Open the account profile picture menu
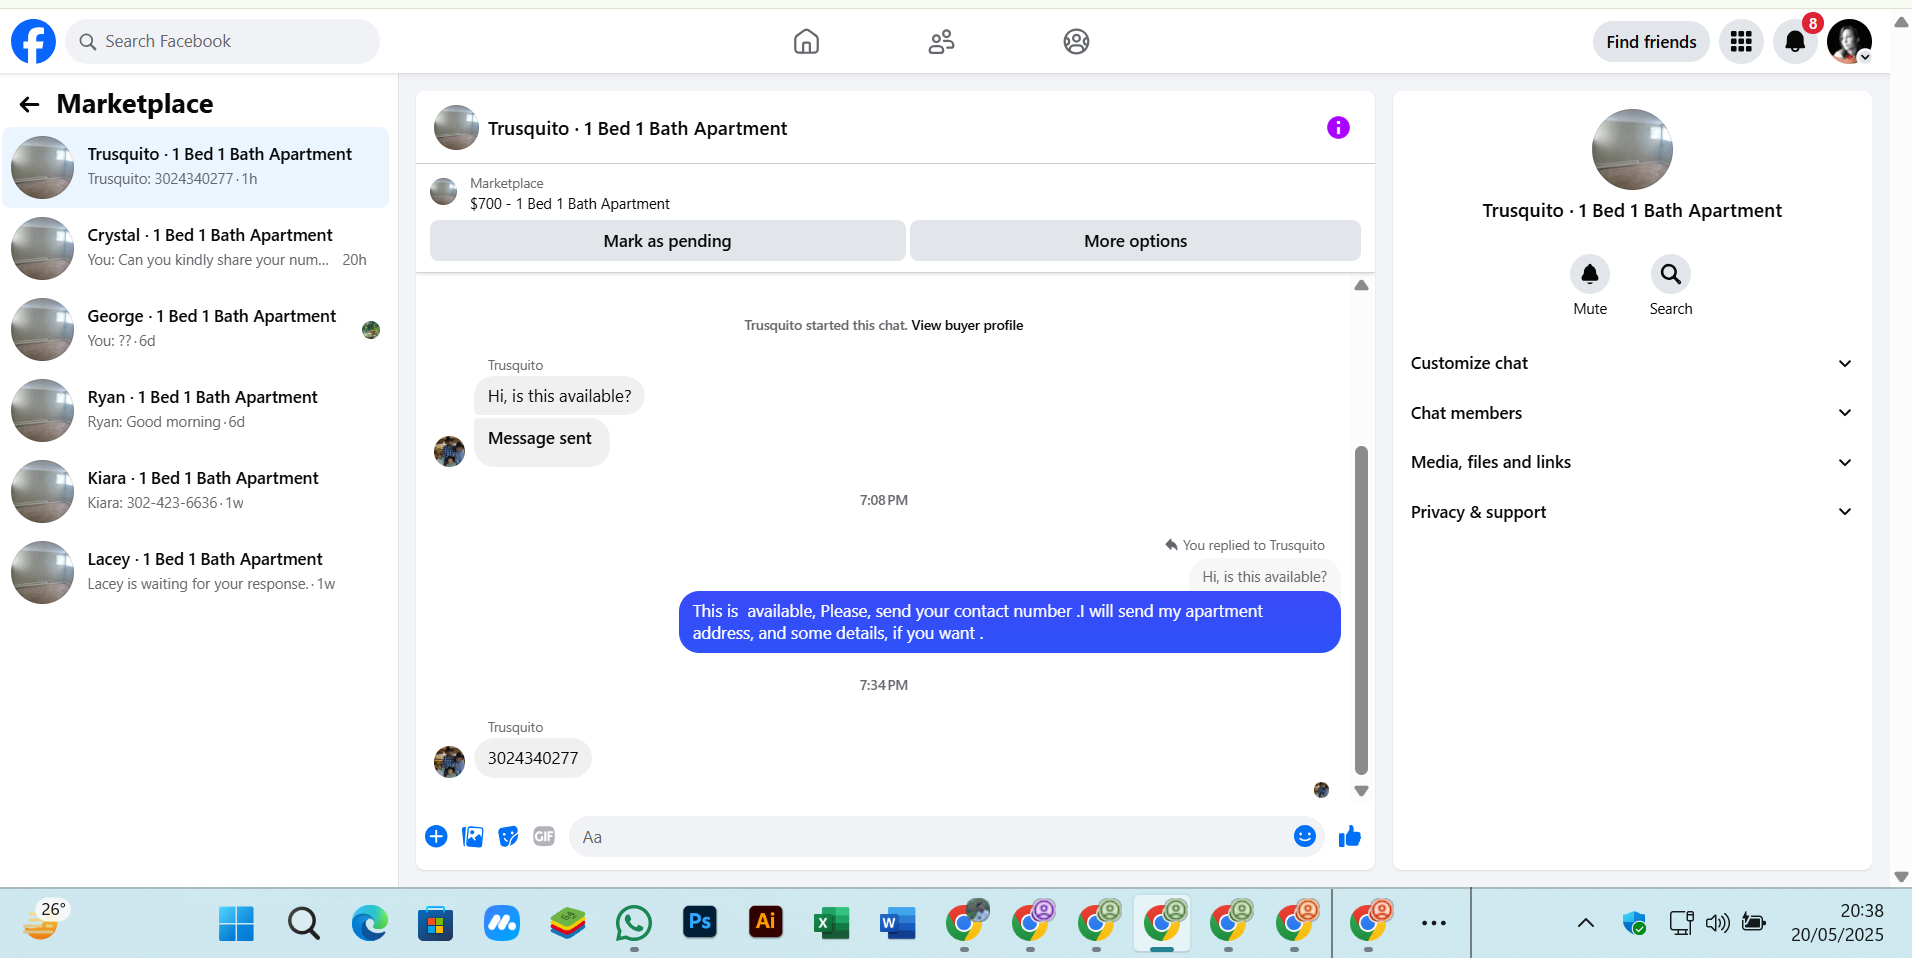Image resolution: width=1912 pixels, height=958 pixels. (x=1849, y=41)
